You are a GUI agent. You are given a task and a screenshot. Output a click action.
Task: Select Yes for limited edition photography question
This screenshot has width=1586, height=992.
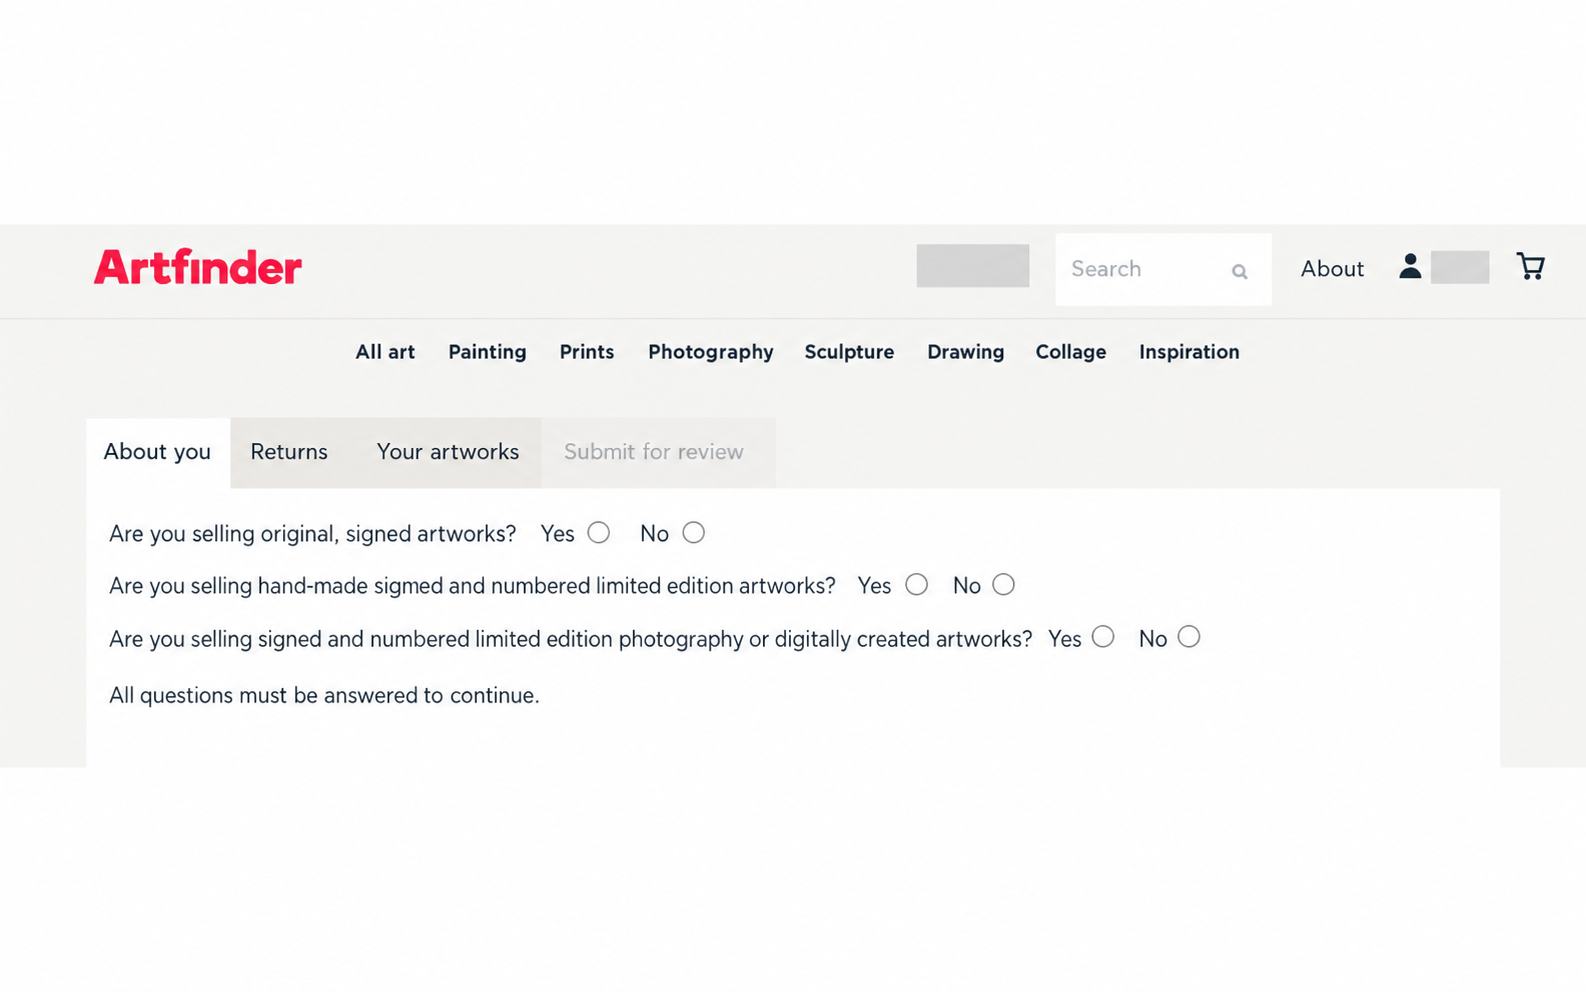(x=1103, y=637)
